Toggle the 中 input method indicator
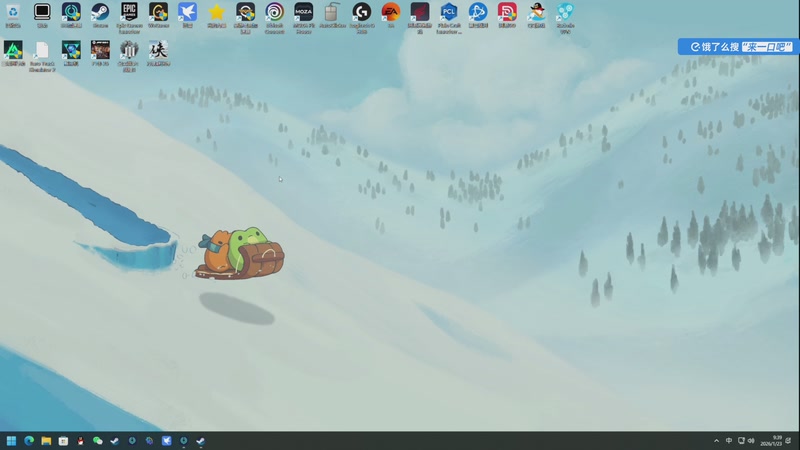This screenshot has height=450, width=800. (729, 441)
